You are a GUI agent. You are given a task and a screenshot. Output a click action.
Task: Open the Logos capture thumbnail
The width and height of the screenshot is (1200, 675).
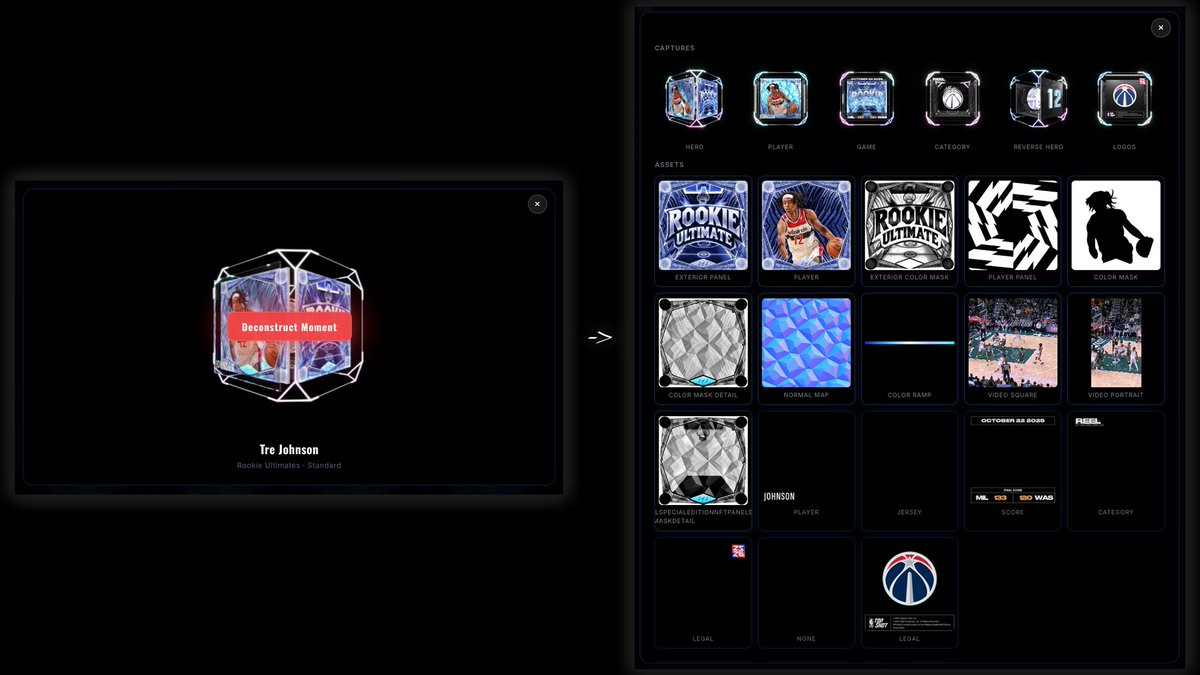(1124, 100)
